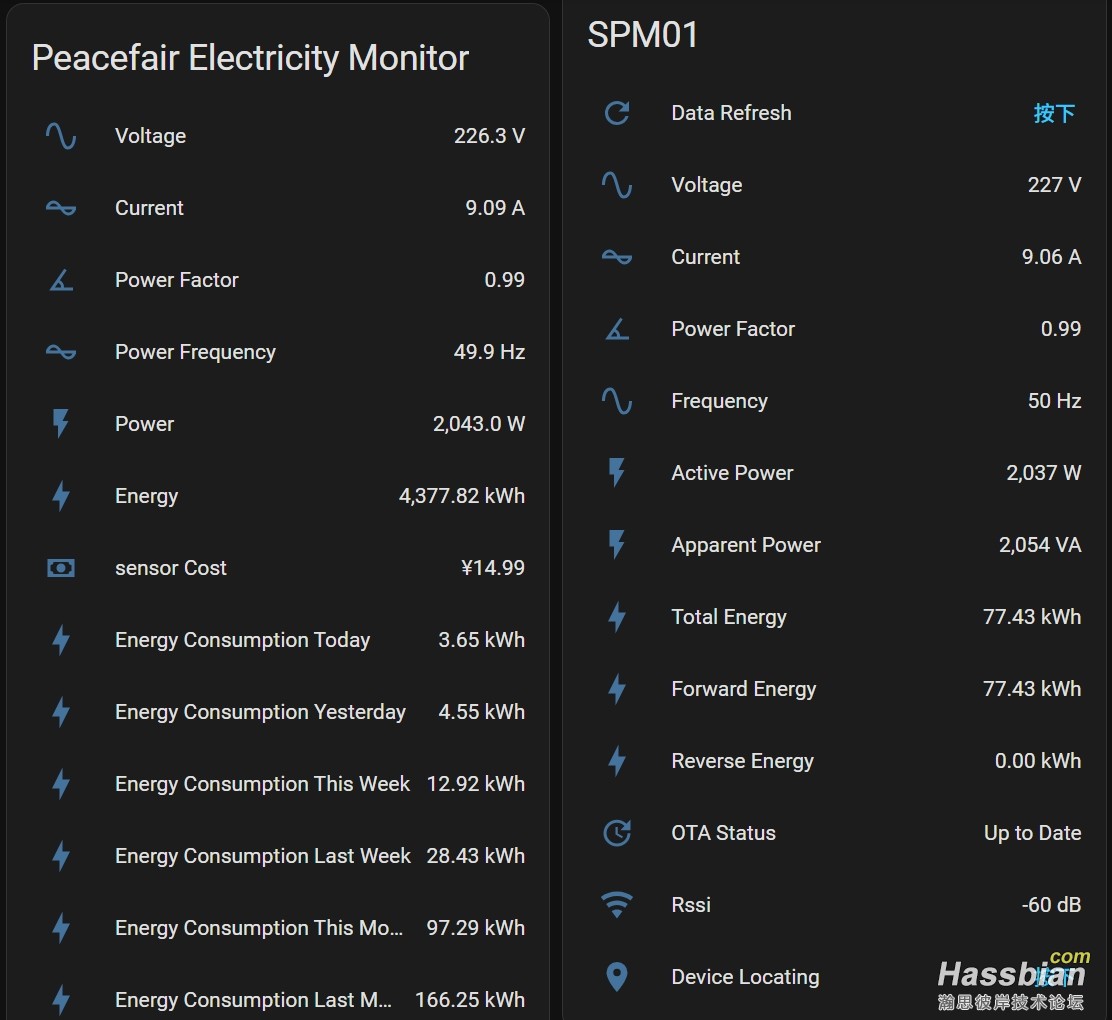Click Peacefair Power Factor angle icon
Screen dimensions: 1112x1020
click(x=61, y=280)
